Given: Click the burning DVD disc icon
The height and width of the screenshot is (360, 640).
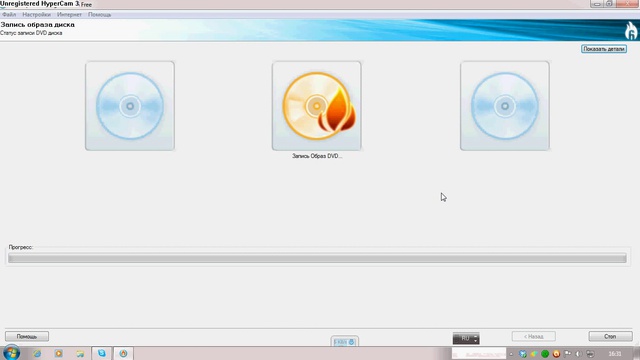Looking at the screenshot, I should (317, 106).
